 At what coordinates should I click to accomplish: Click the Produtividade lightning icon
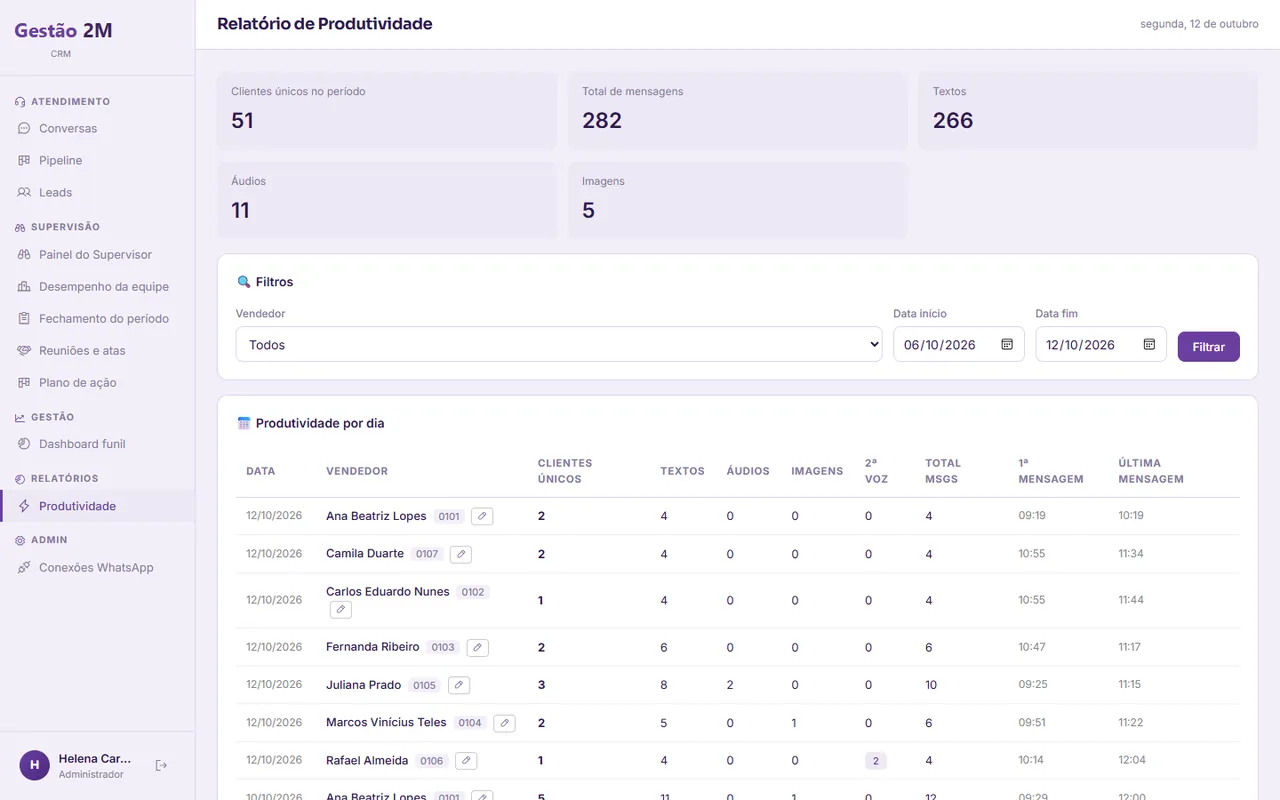(24, 506)
